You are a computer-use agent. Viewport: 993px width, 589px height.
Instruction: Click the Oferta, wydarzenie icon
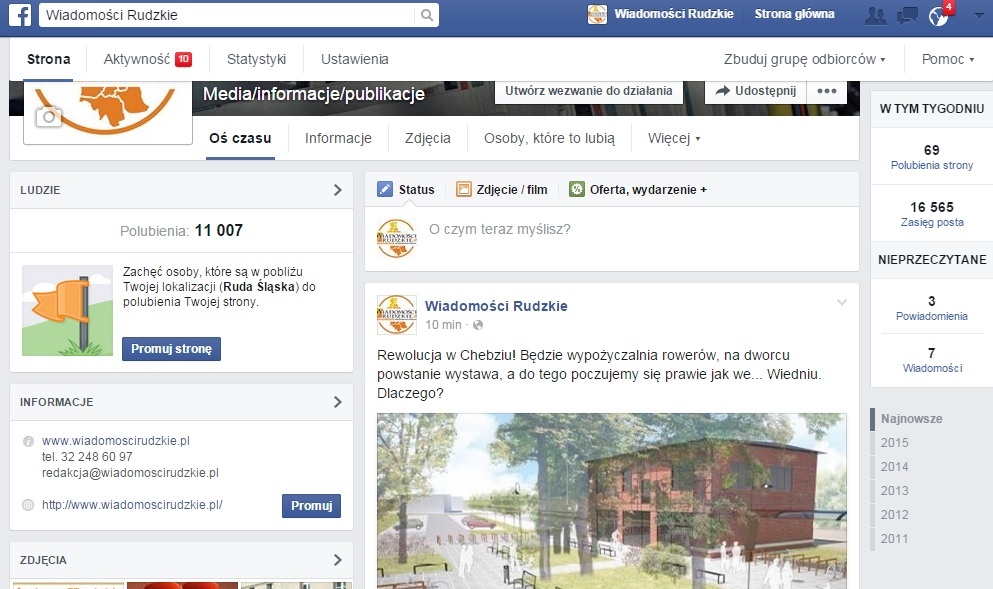click(576, 189)
